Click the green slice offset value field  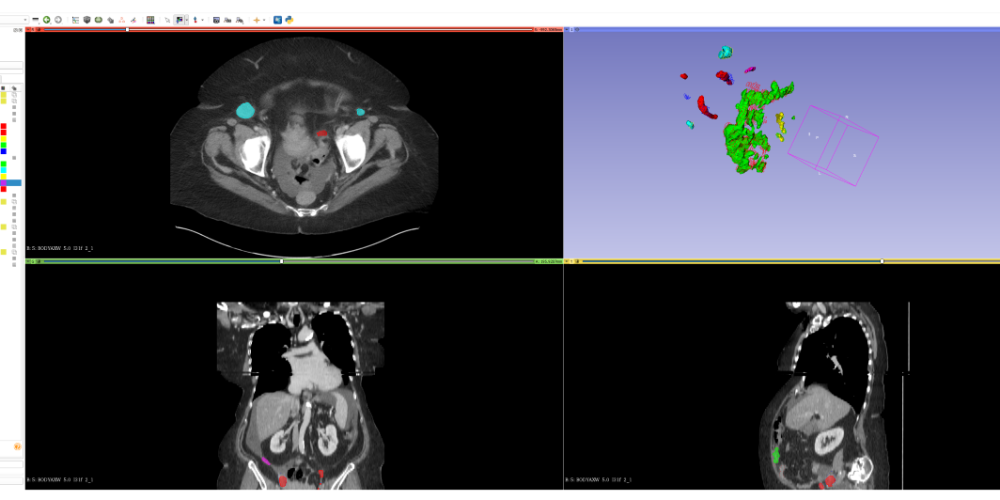click(x=548, y=261)
